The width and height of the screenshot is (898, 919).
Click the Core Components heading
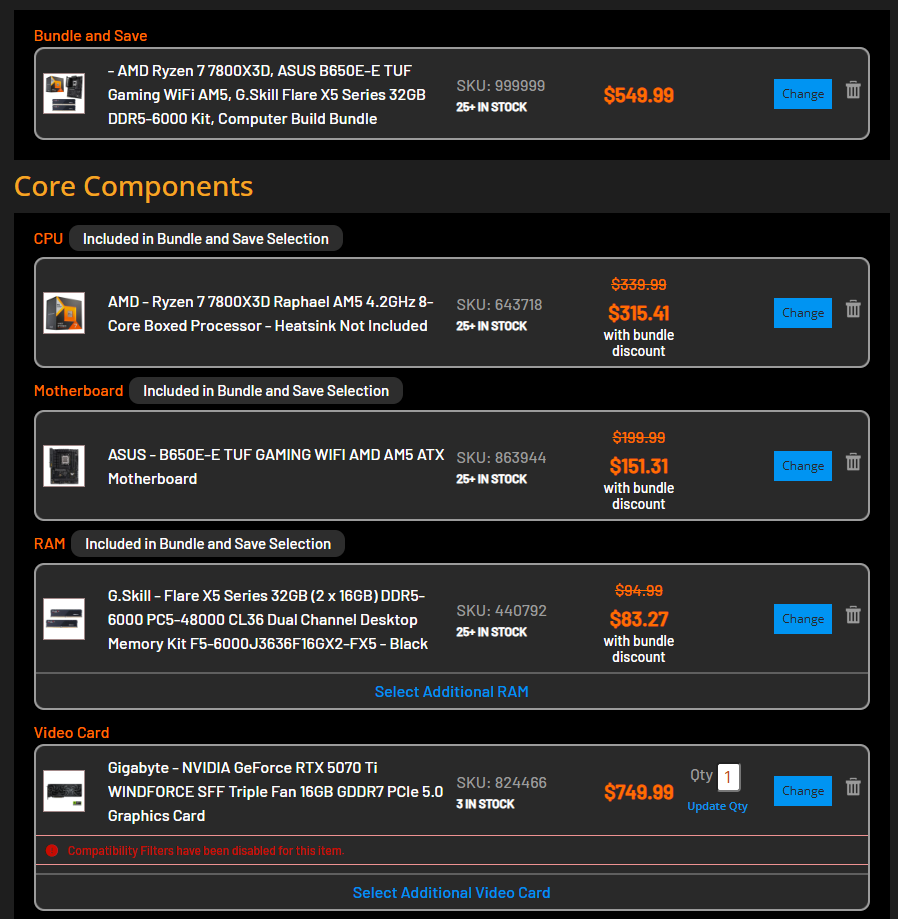tap(134, 186)
